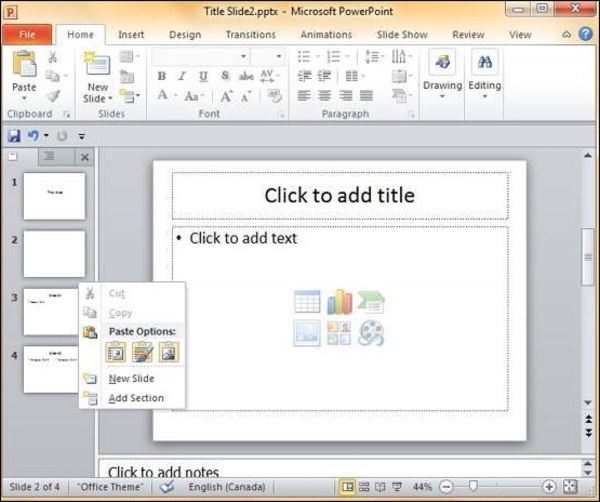Open the font name combo box
Image resolution: width=600 pixels, height=502 pixels.
click(x=198, y=56)
